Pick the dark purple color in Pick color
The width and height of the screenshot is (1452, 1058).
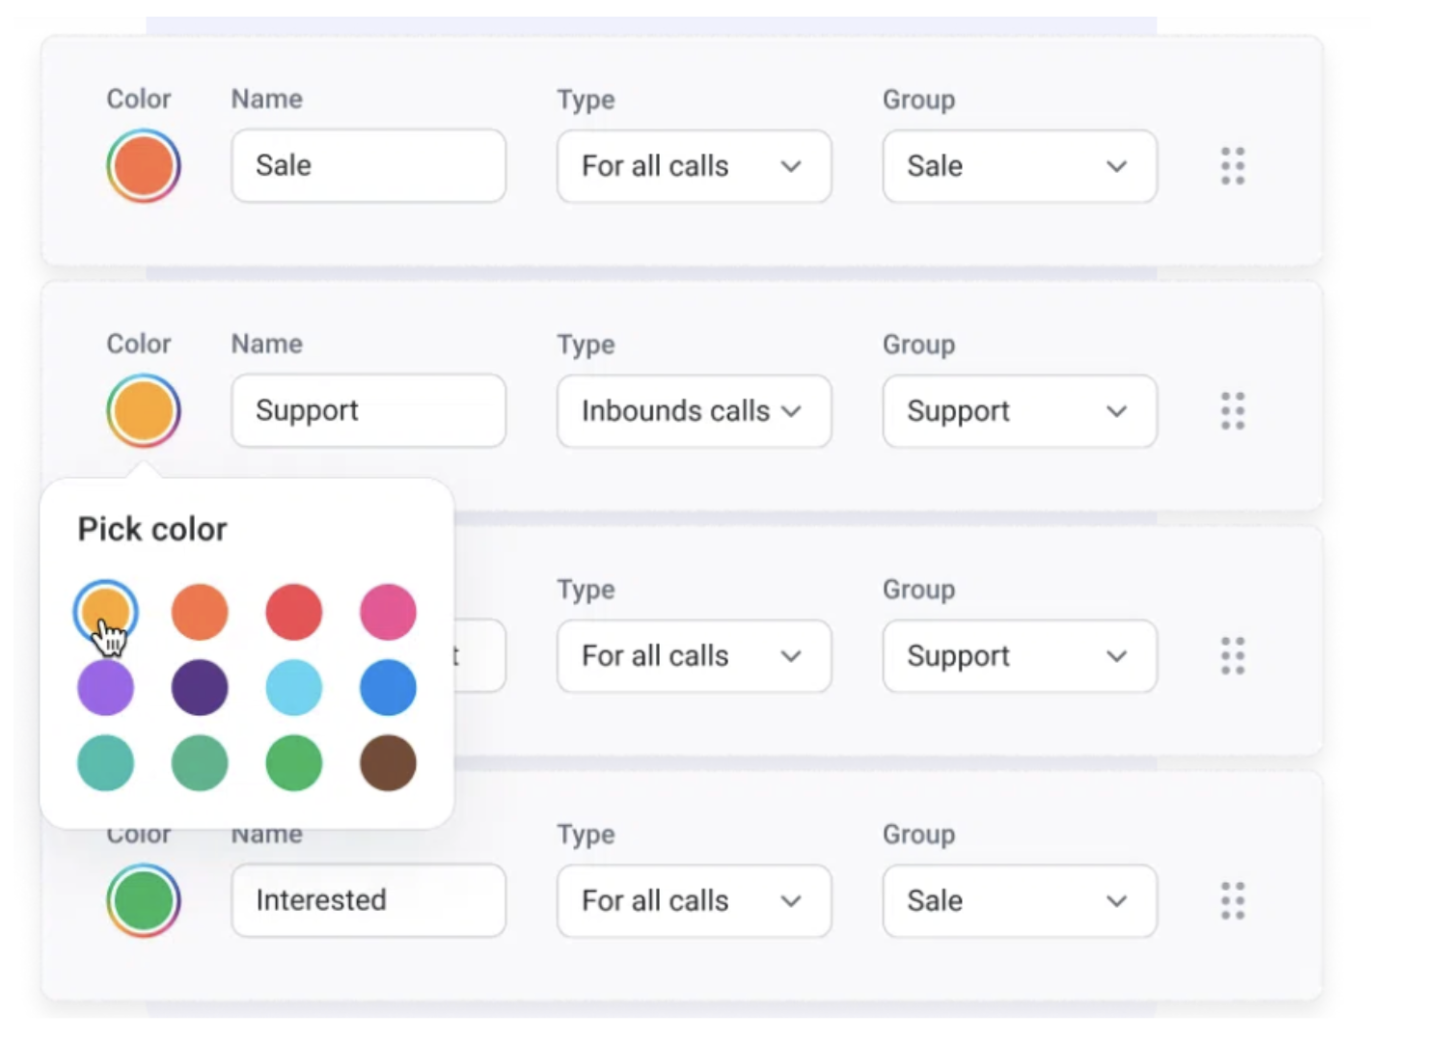point(199,687)
